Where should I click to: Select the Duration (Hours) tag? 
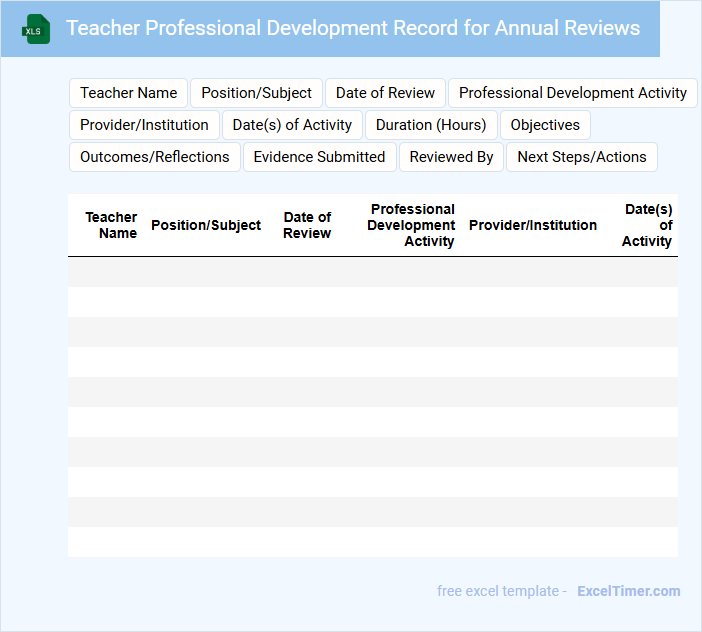tap(431, 125)
